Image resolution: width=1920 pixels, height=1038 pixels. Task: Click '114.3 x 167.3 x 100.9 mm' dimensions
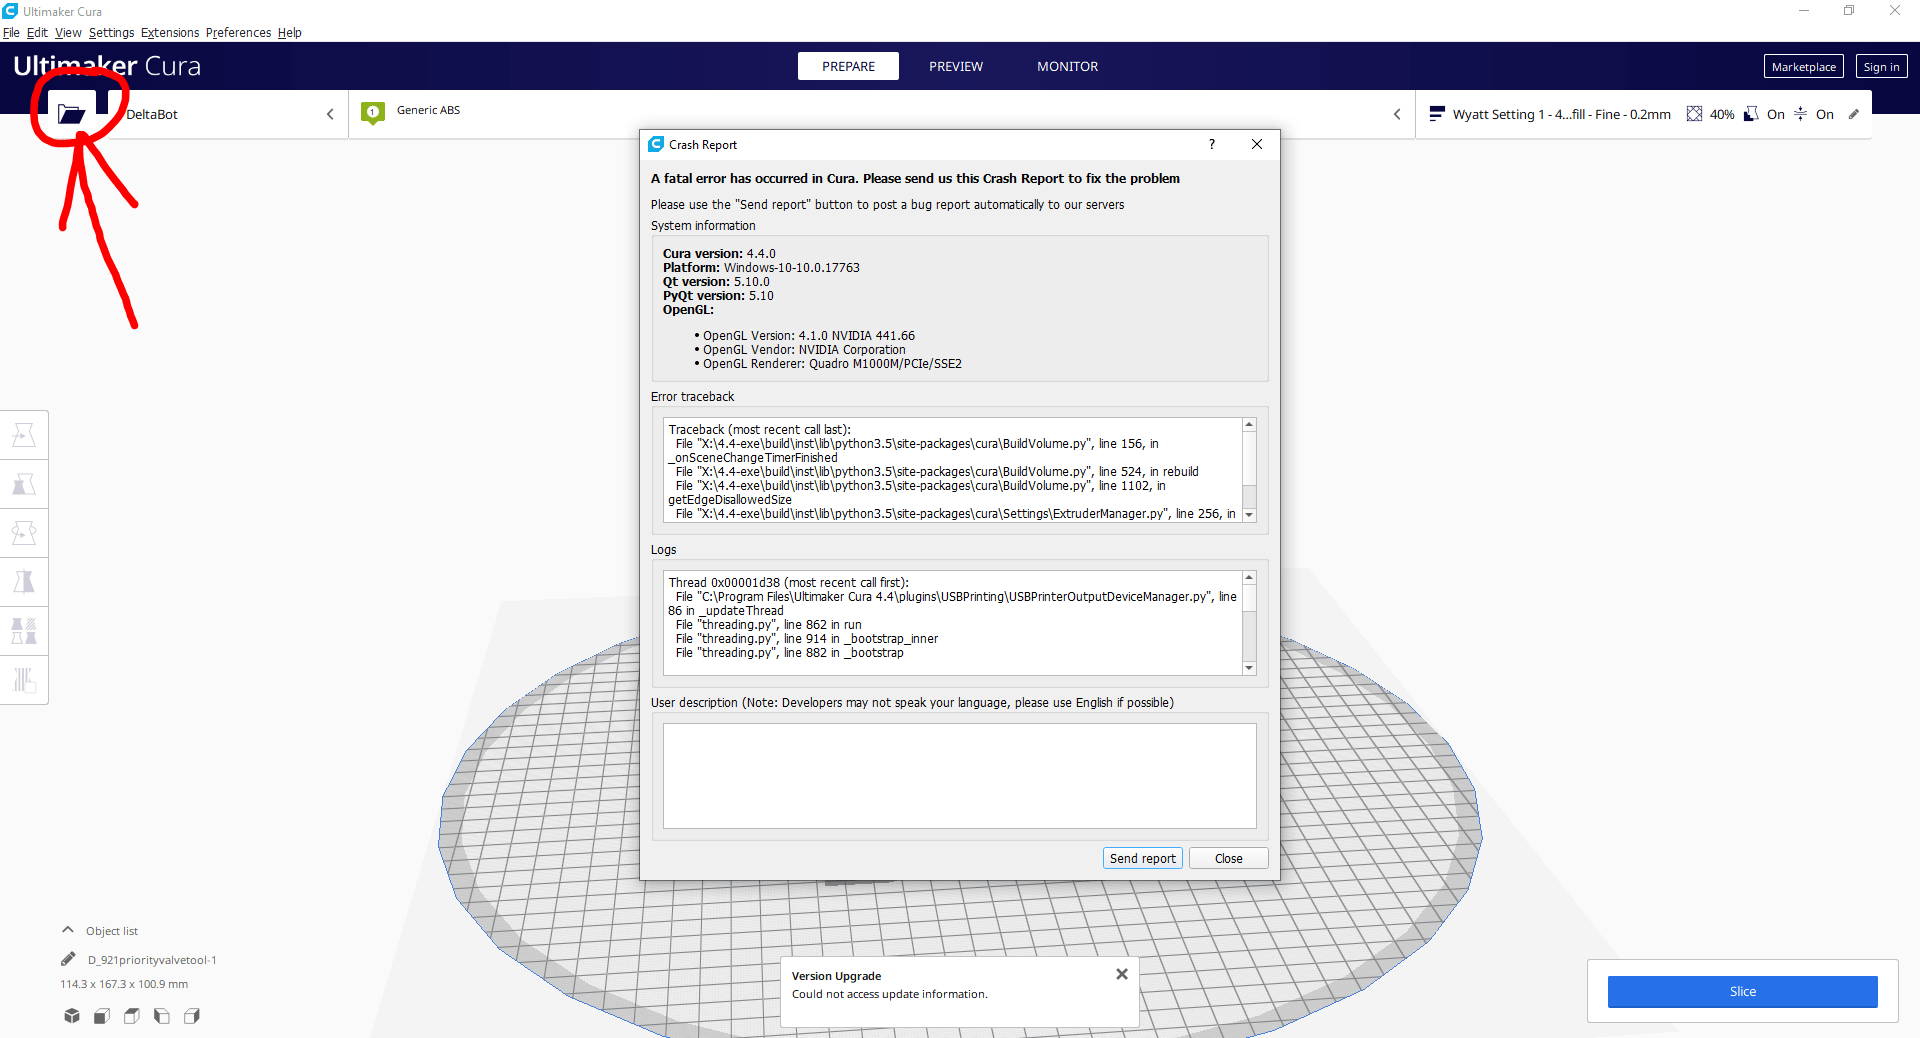[x=124, y=984]
